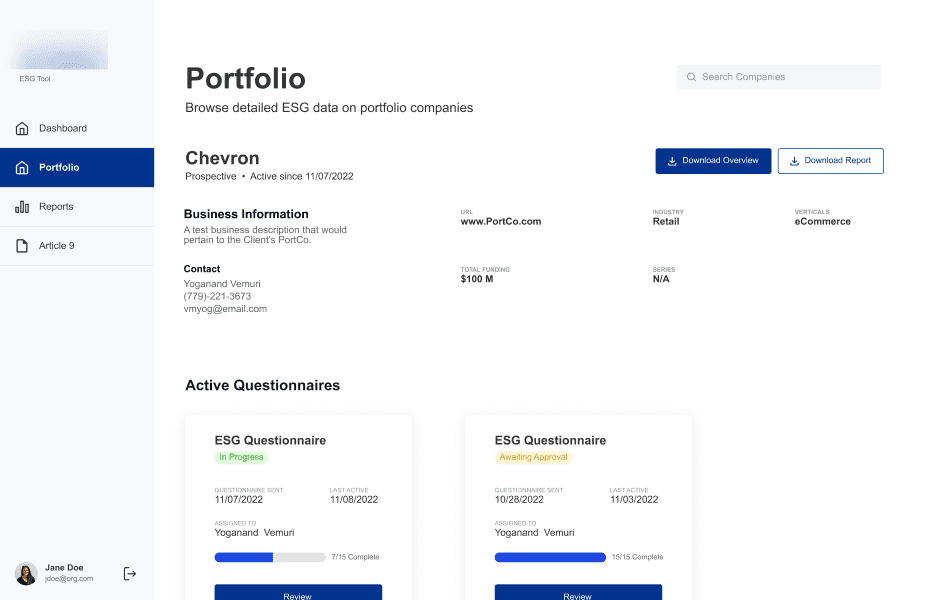
Task: Click the Portfolio house icon in sidebar
Action: click(22, 168)
